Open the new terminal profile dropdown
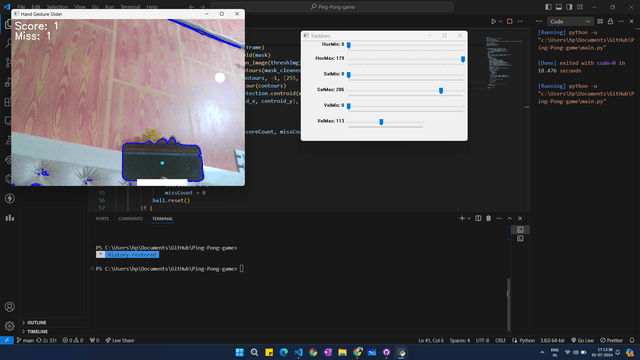 point(469,218)
